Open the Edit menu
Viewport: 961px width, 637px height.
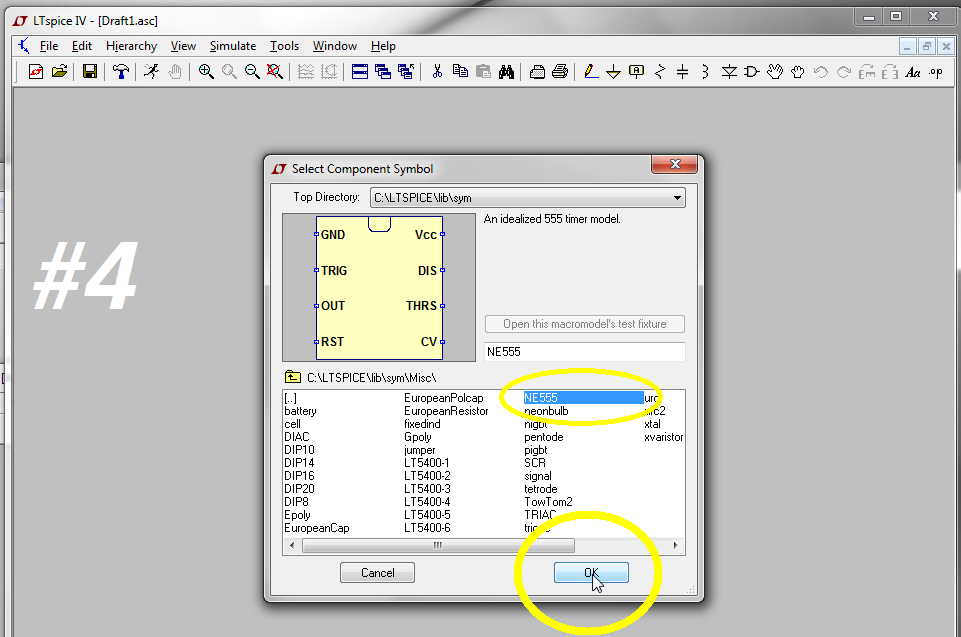[82, 46]
